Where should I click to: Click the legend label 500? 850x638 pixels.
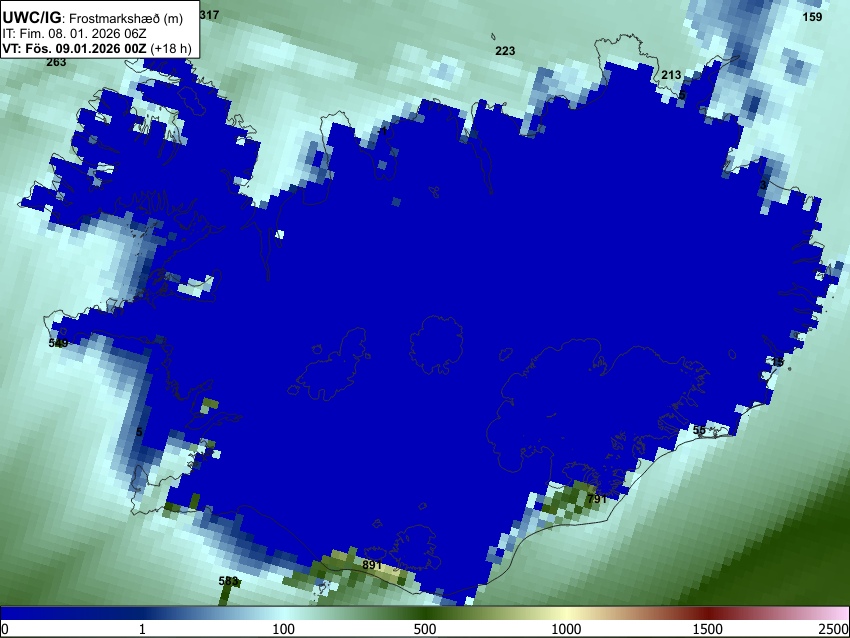coord(425,629)
